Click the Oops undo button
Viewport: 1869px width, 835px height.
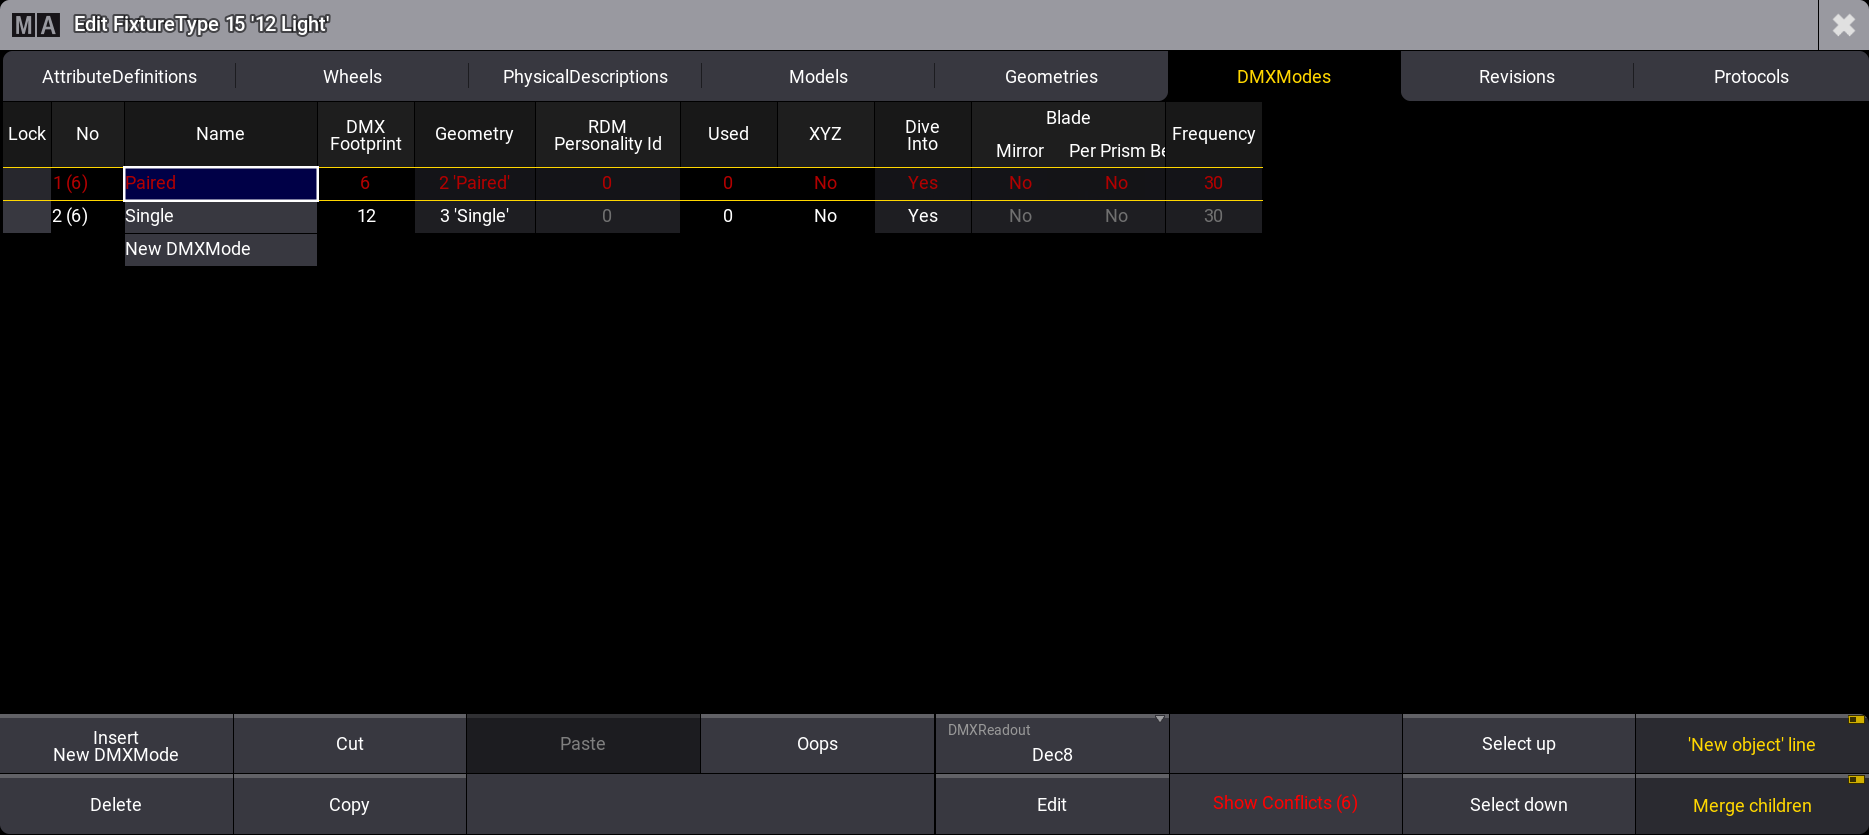817,745
